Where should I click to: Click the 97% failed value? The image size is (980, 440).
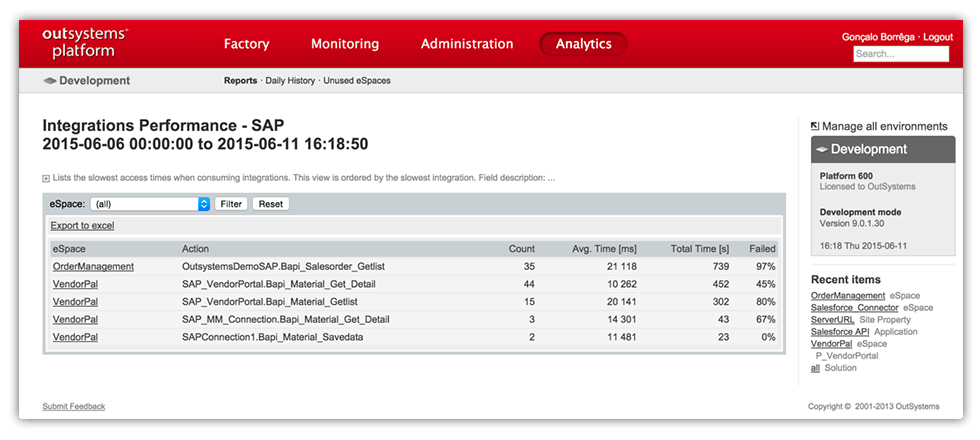[x=765, y=266]
